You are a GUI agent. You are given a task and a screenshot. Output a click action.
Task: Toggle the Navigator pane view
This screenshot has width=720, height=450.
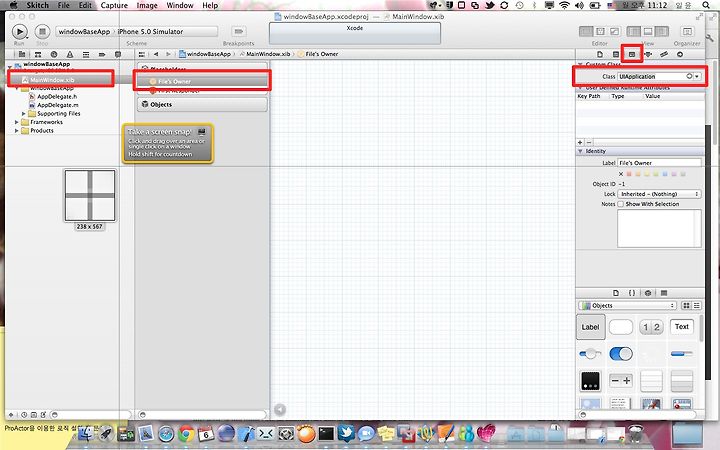coord(634,31)
